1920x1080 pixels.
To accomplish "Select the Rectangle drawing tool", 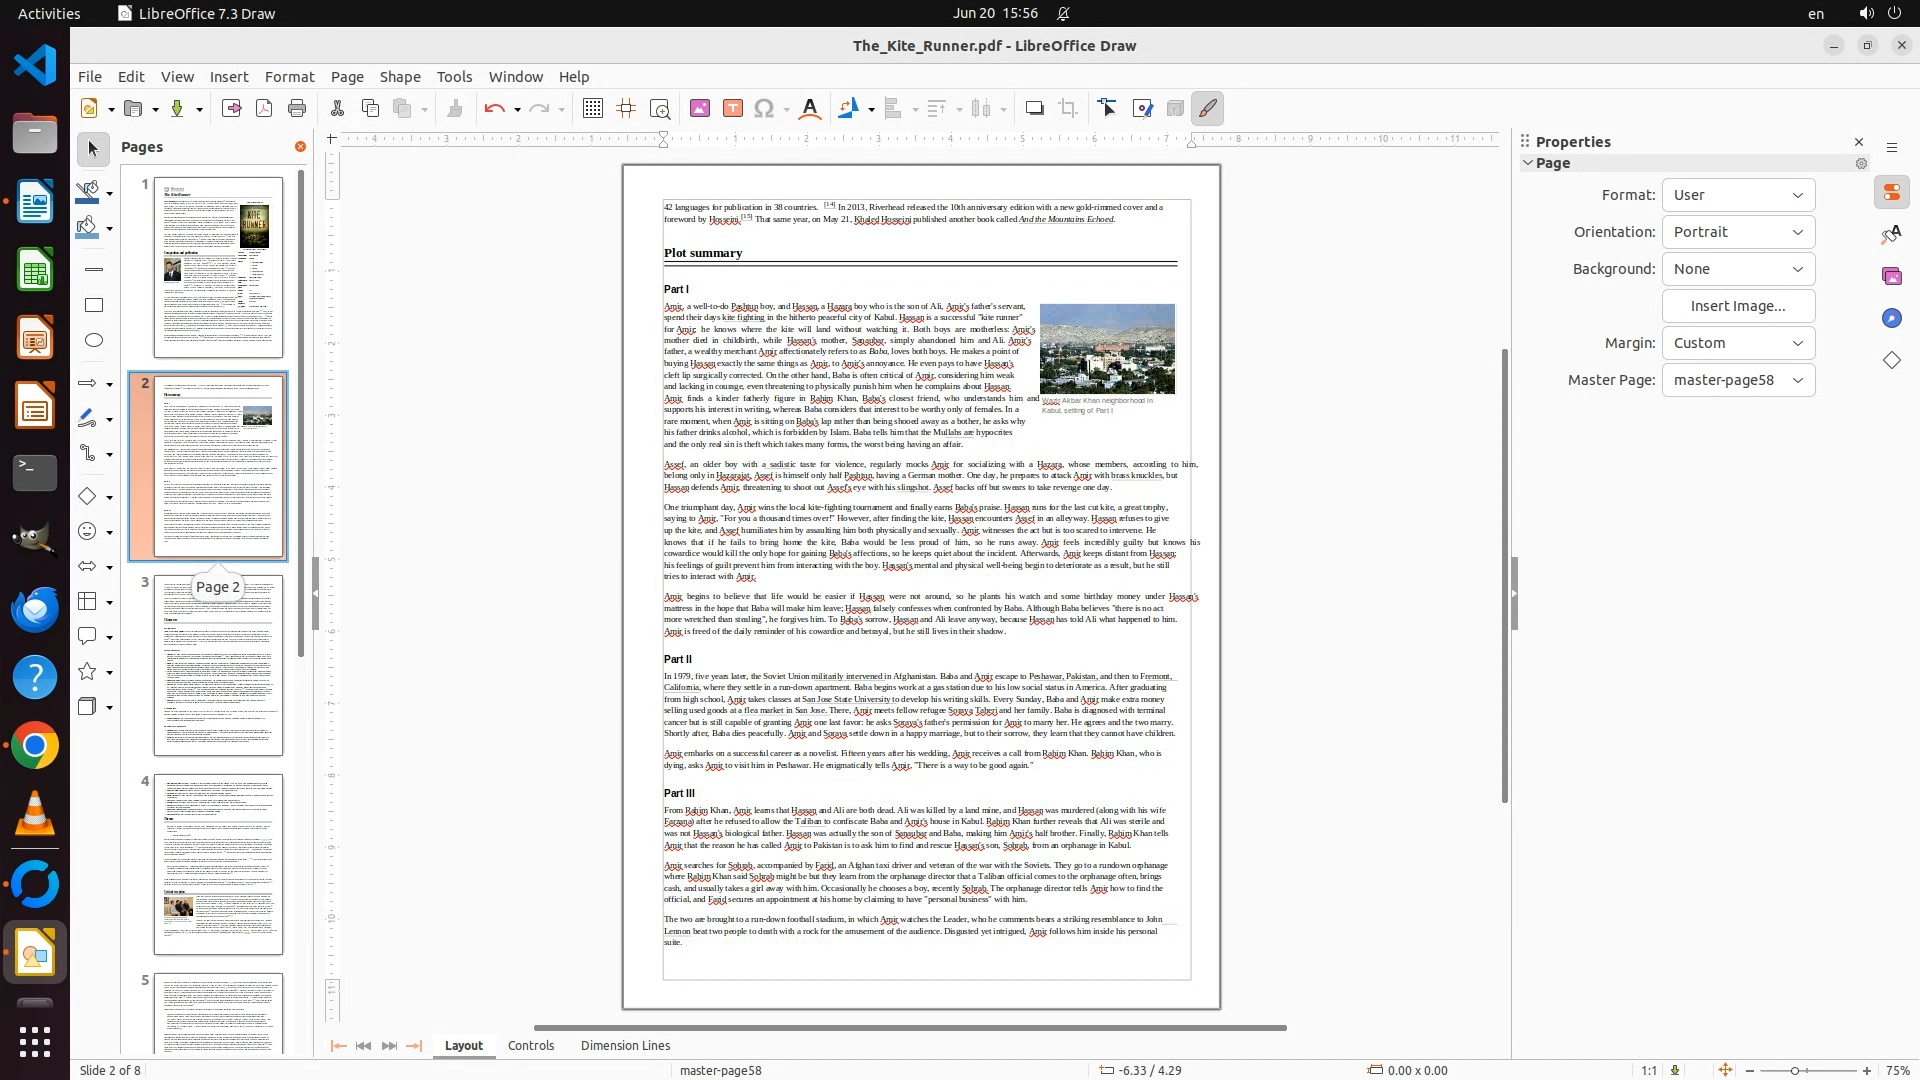I will (x=94, y=305).
